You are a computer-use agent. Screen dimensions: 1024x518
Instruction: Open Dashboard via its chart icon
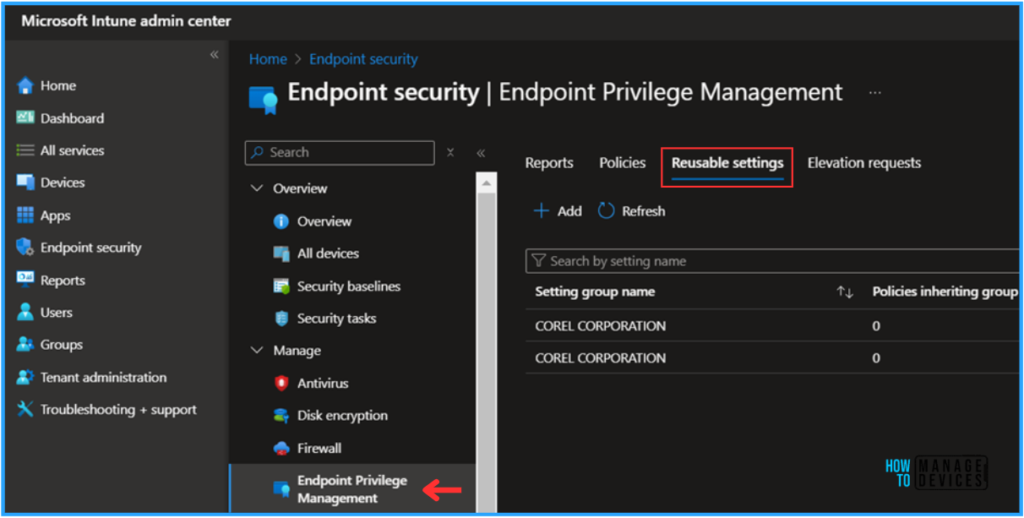tap(25, 118)
